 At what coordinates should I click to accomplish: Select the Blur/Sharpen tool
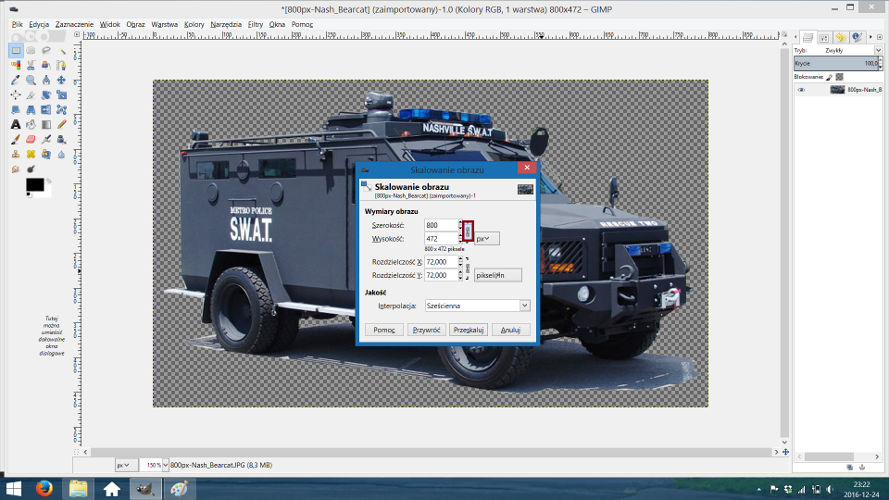tap(61, 154)
